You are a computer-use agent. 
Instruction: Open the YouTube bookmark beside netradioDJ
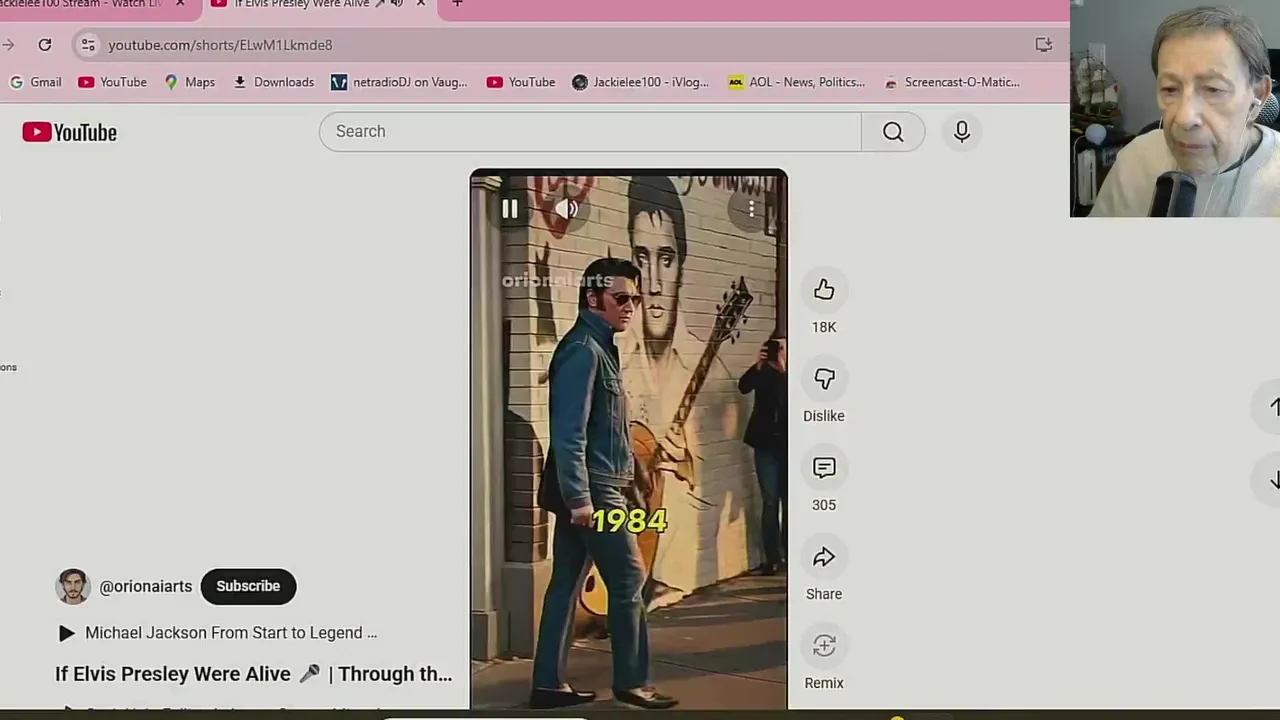[x=521, y=82]
